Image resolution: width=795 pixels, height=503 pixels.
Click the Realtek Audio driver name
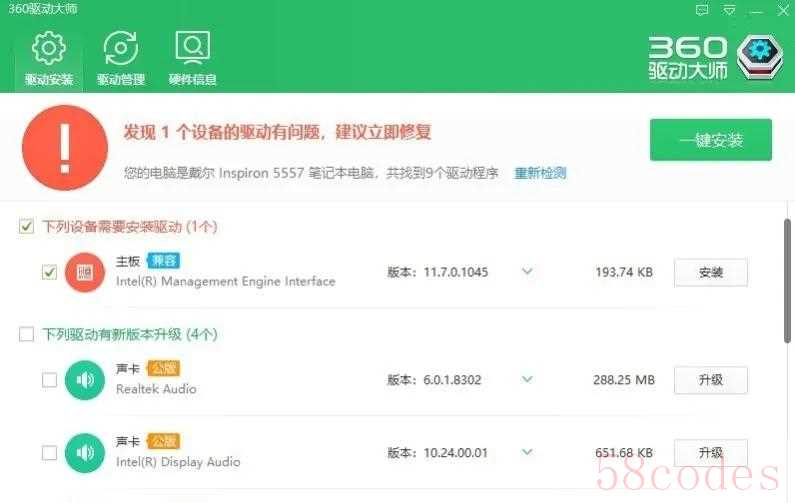click(x=156, y=389)
